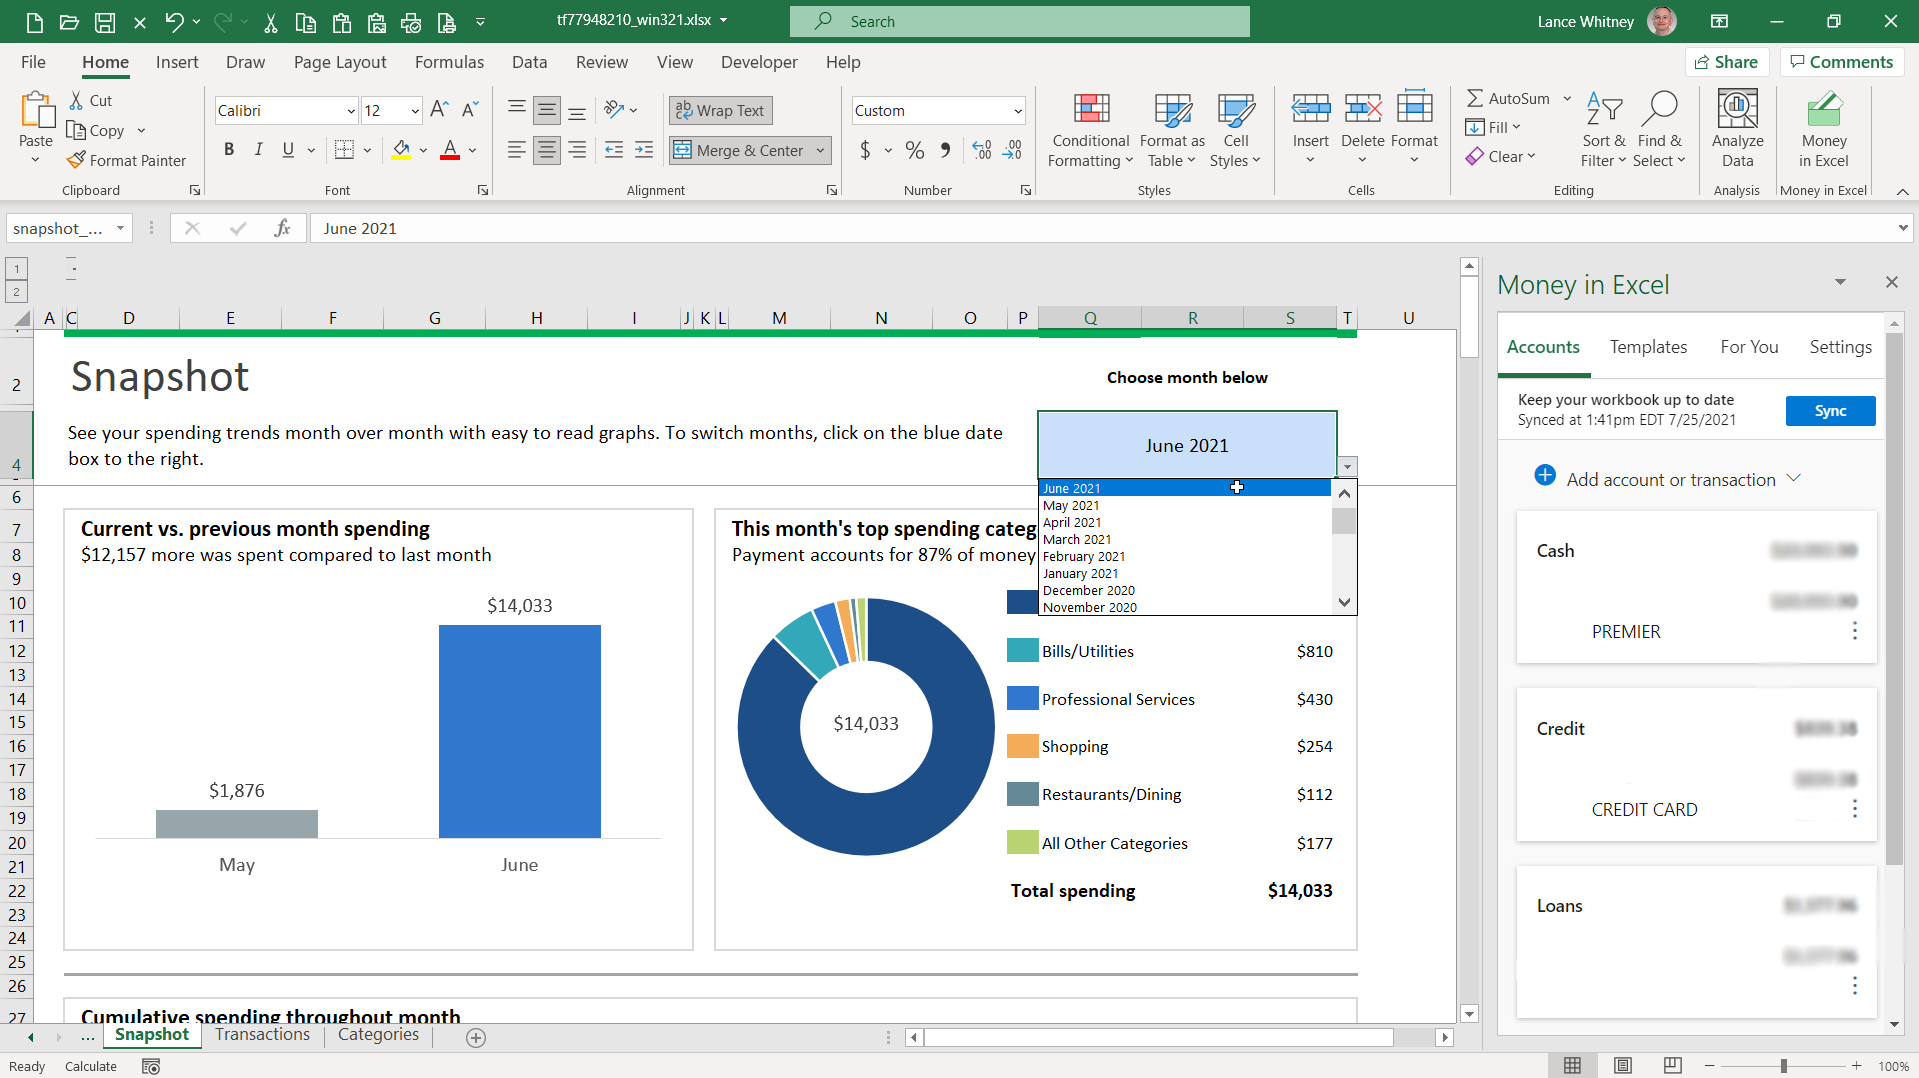Toggle Italic formatting
The width and height of the screenshot is (1919, 1078).
click(x=259, y=150)
